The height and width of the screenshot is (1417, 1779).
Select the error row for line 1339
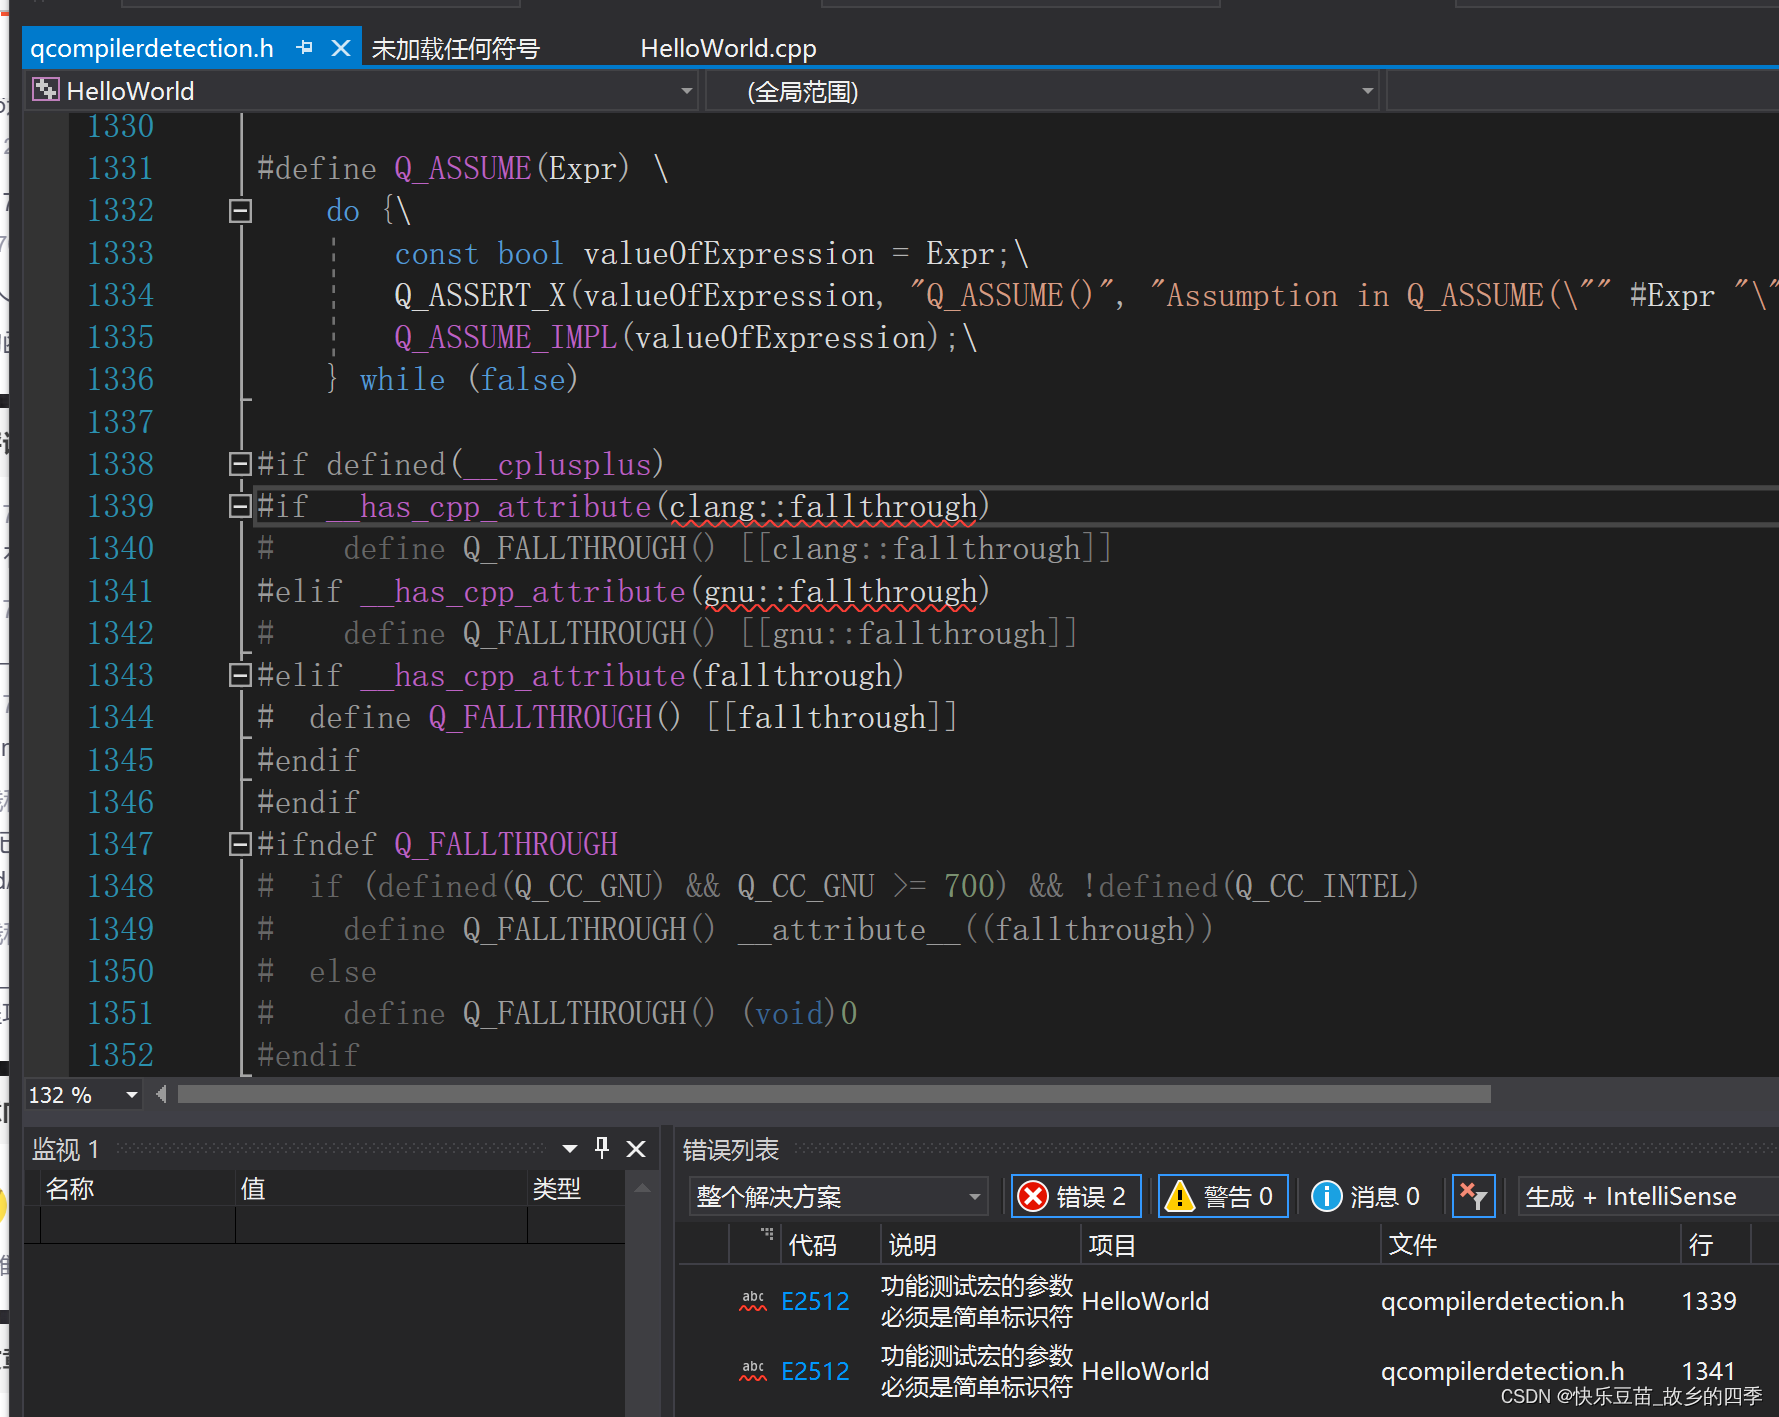tap(1228, 1301)
